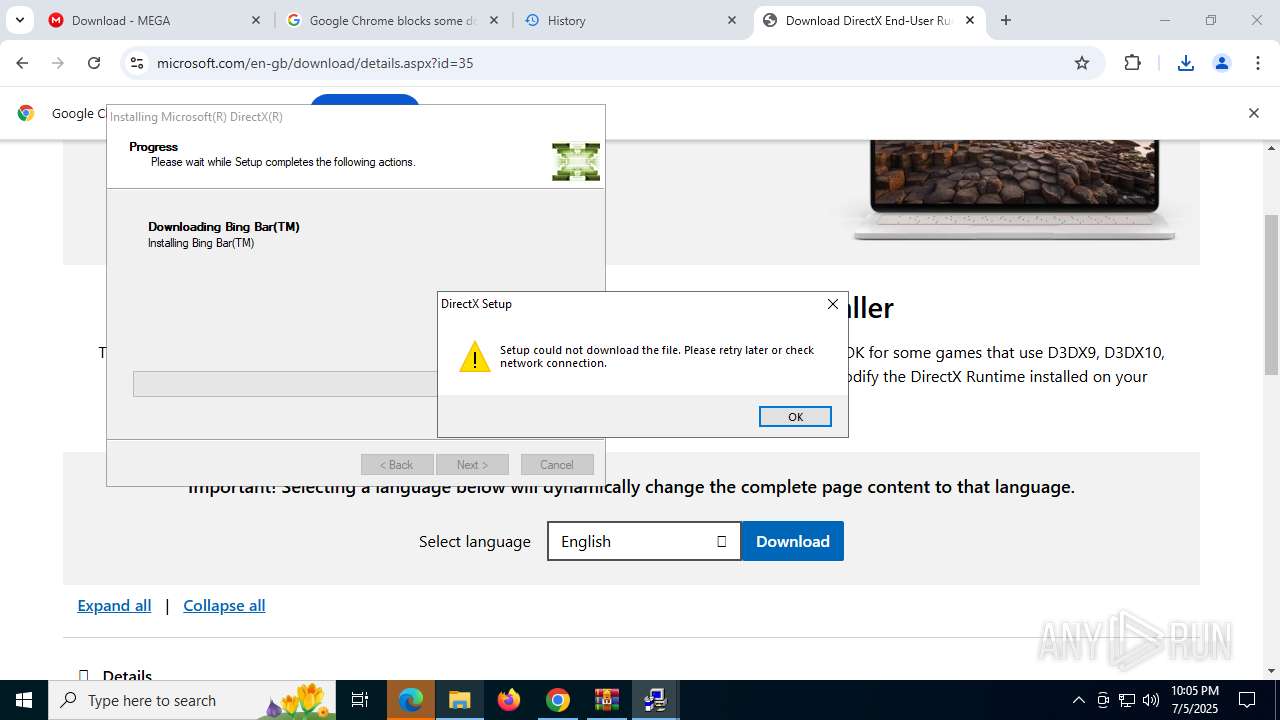View site information icon in address bar

(x=137, y=63)
